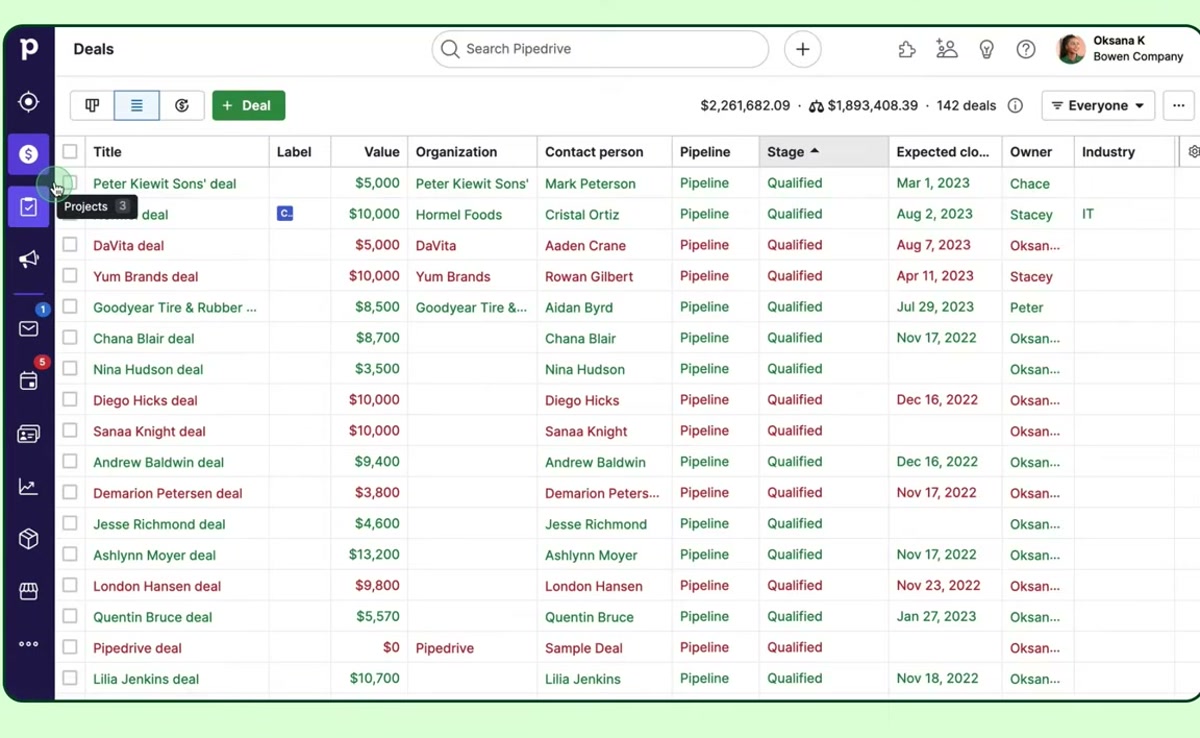The width and height of the screenshot is (1200, 738).
Task: Click the Sample Deal contact link
Action: point(584,649)
